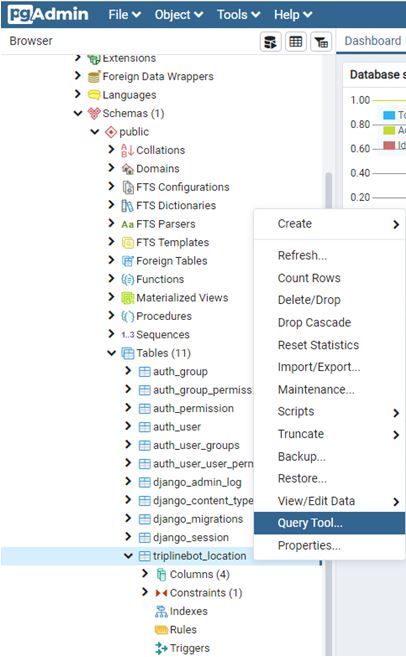Select the django_session table
Viewport: 406px width, 657px height.
191,538
